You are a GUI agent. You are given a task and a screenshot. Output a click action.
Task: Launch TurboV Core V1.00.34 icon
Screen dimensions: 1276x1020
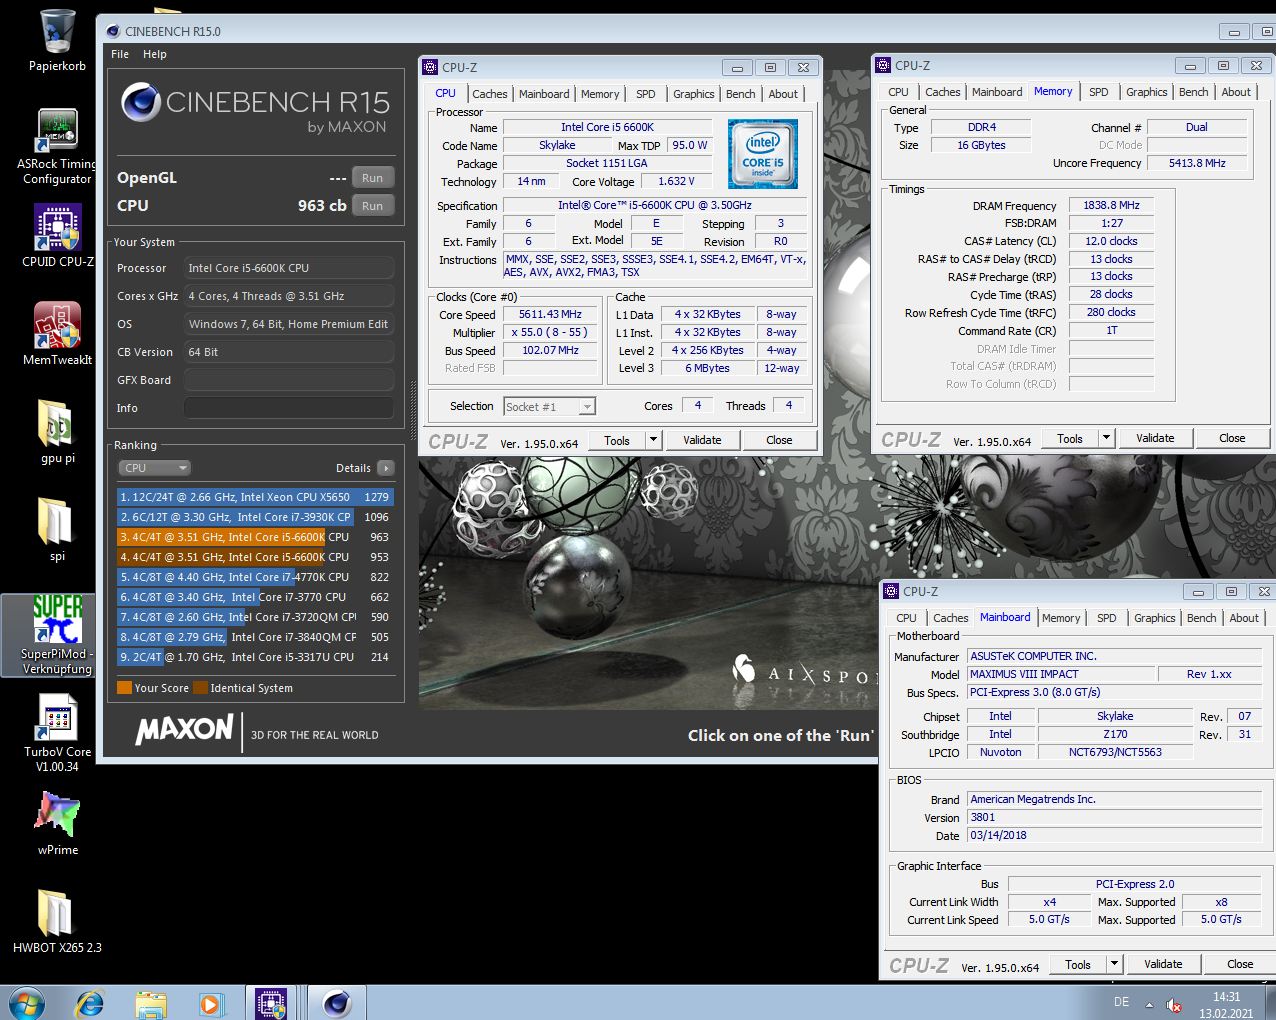click(57, 733)
